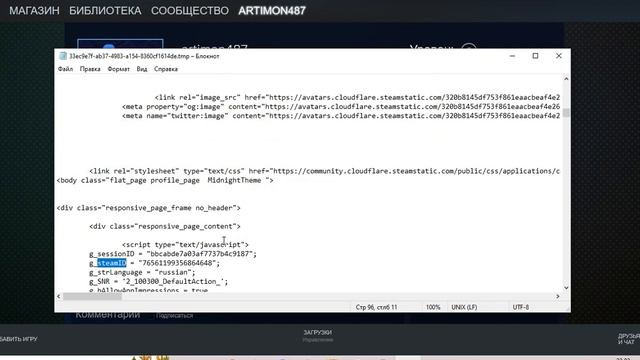Click the link rel stylesheet line
The width and height of the screenshot is (640, 360).
tap(324, 171)
